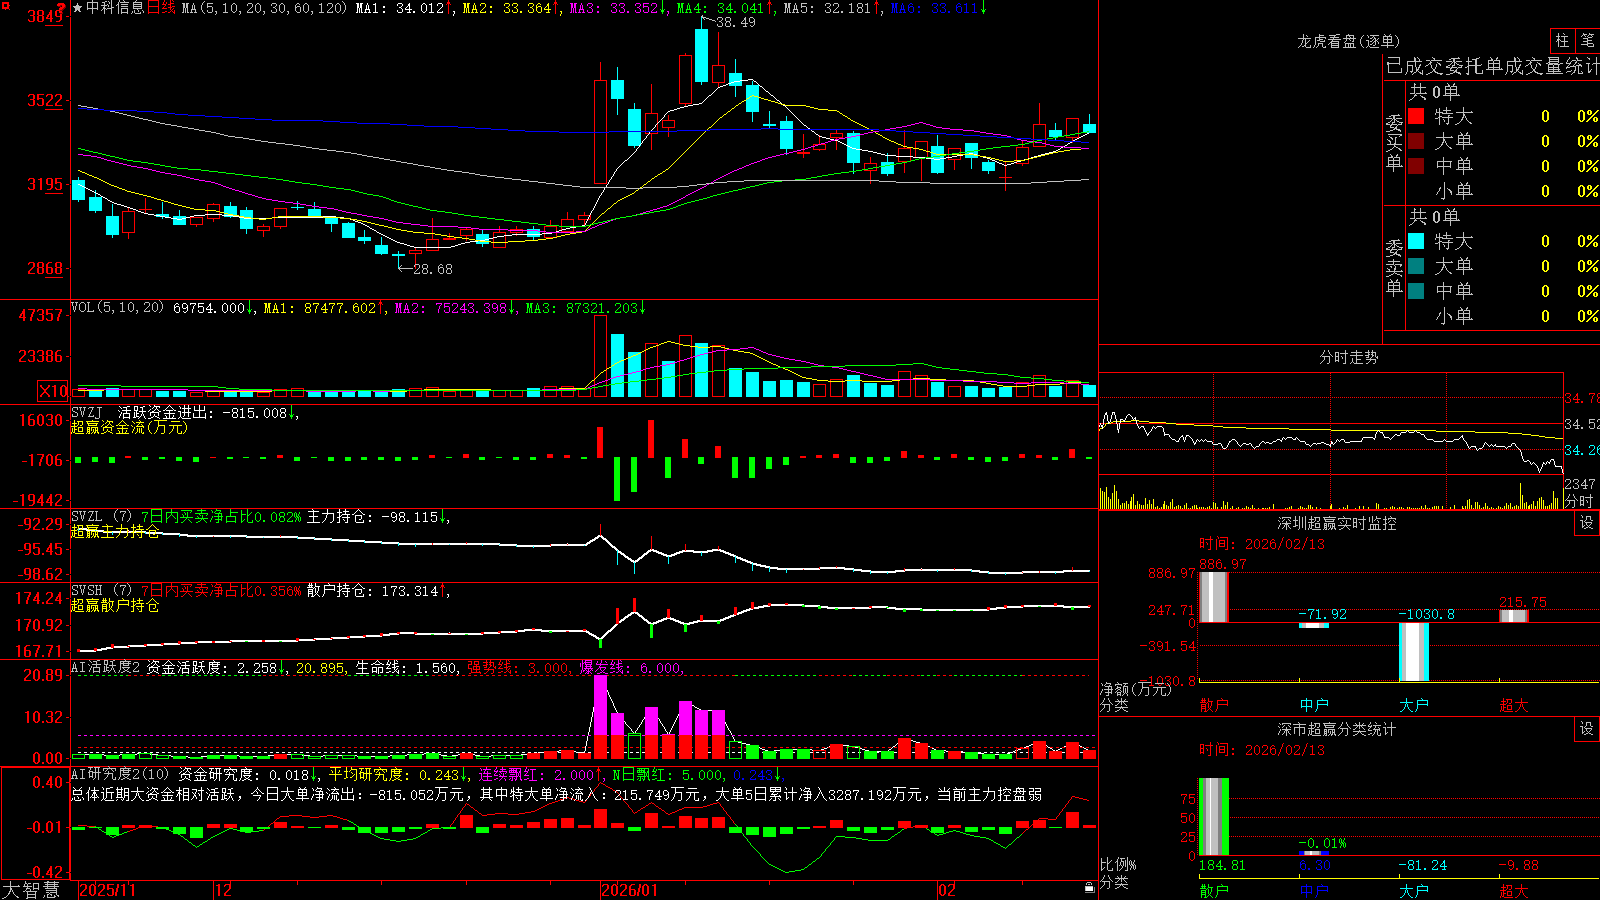Open 设 settings for 深圳超赢实时监控

click(1587, 523)
